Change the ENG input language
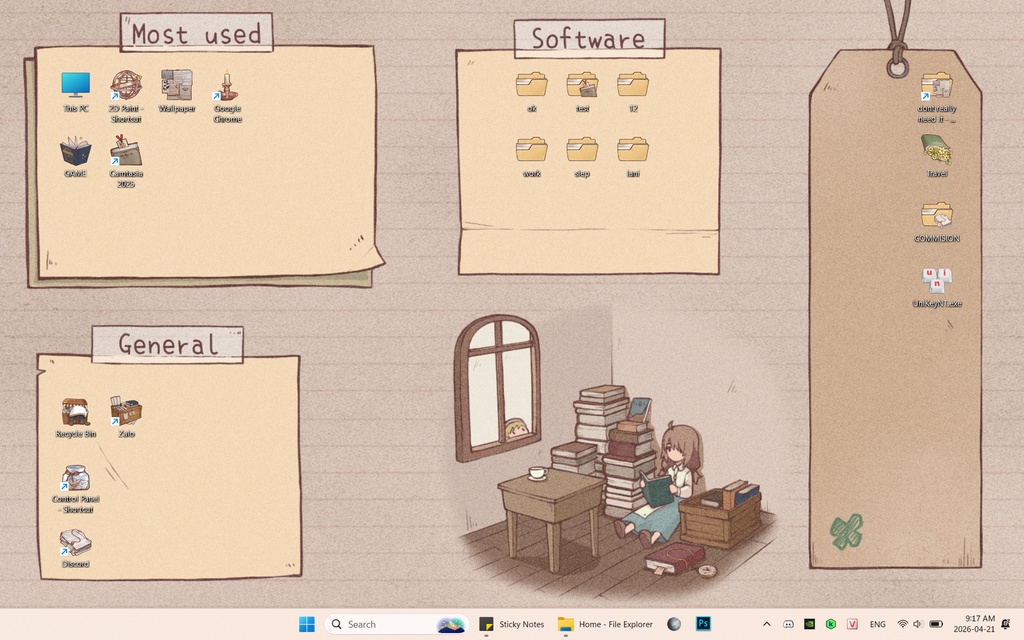Viewport: 1024px width, 640px height. click(878, 624)
